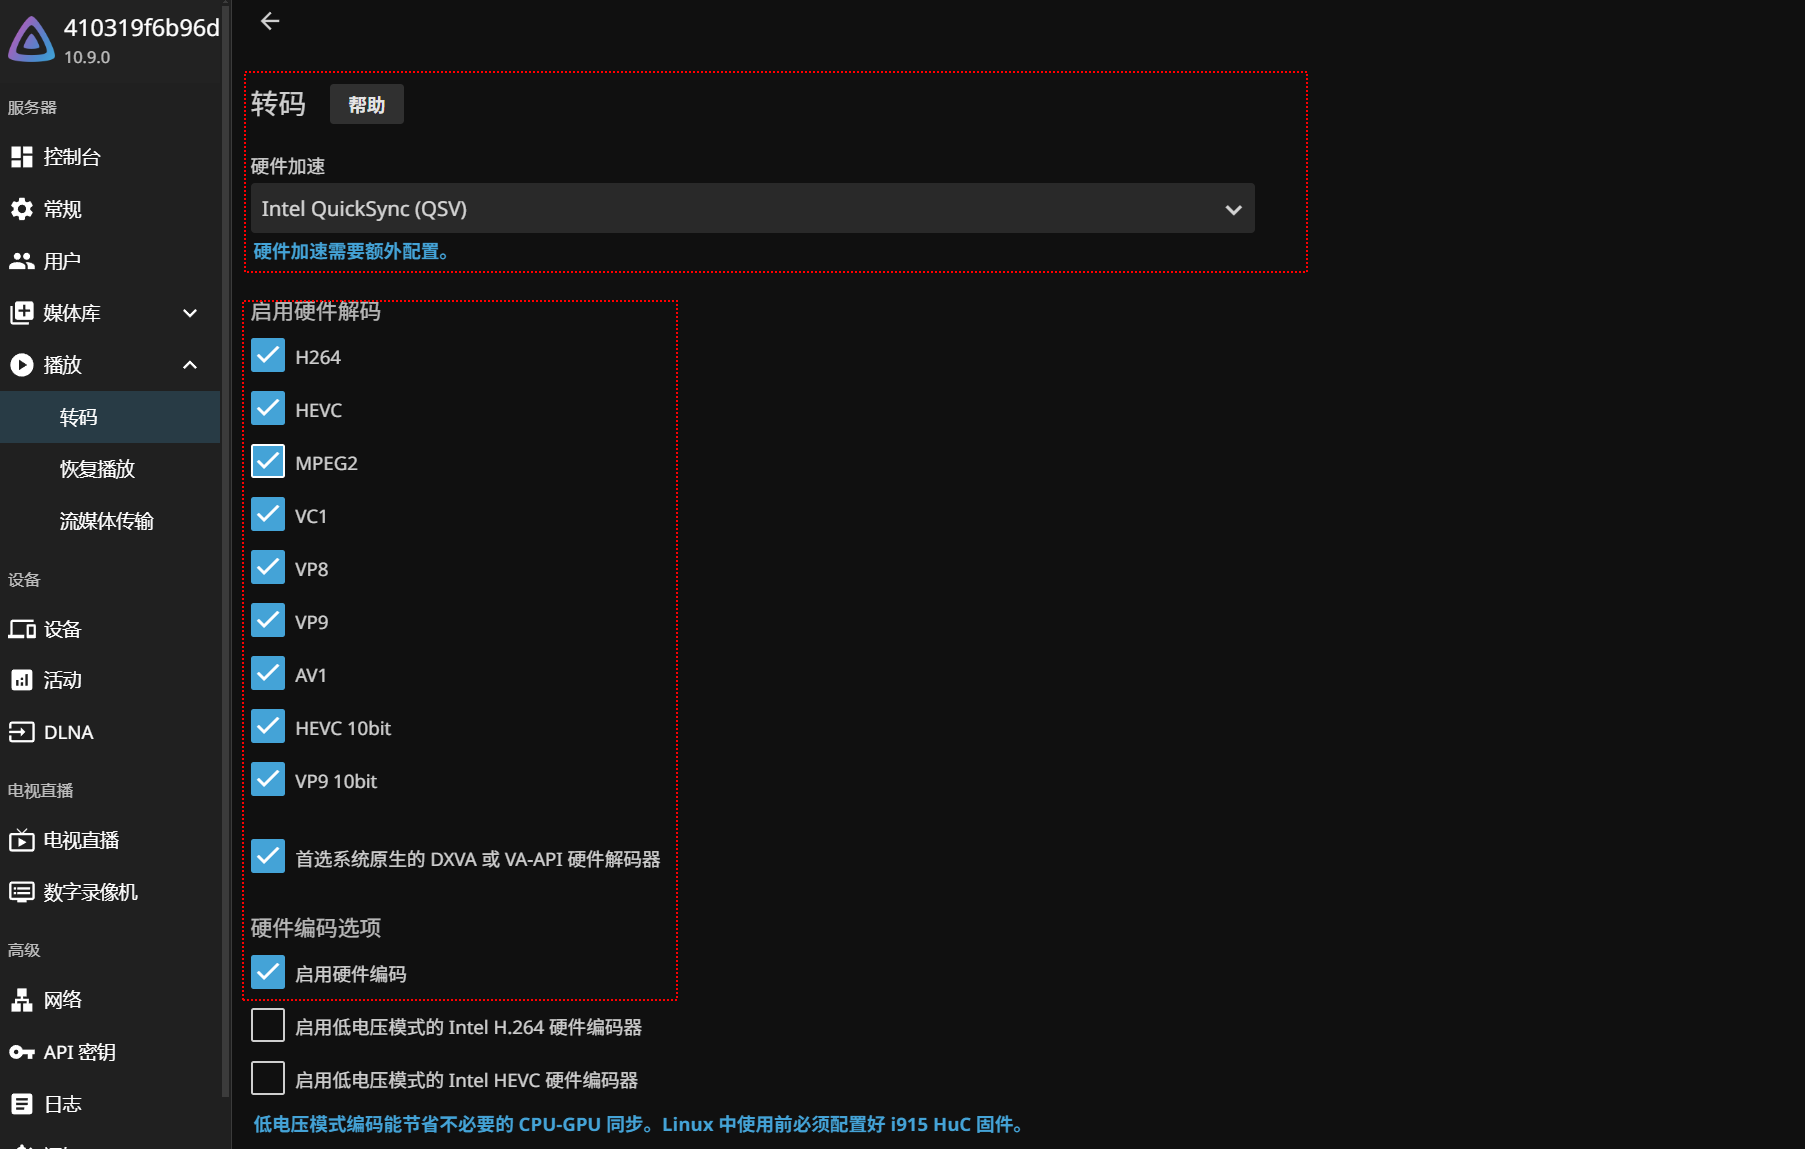Screen dimensions: 1805x1149
Task: Disable AV1 hardware decoding
Action: 268,673
